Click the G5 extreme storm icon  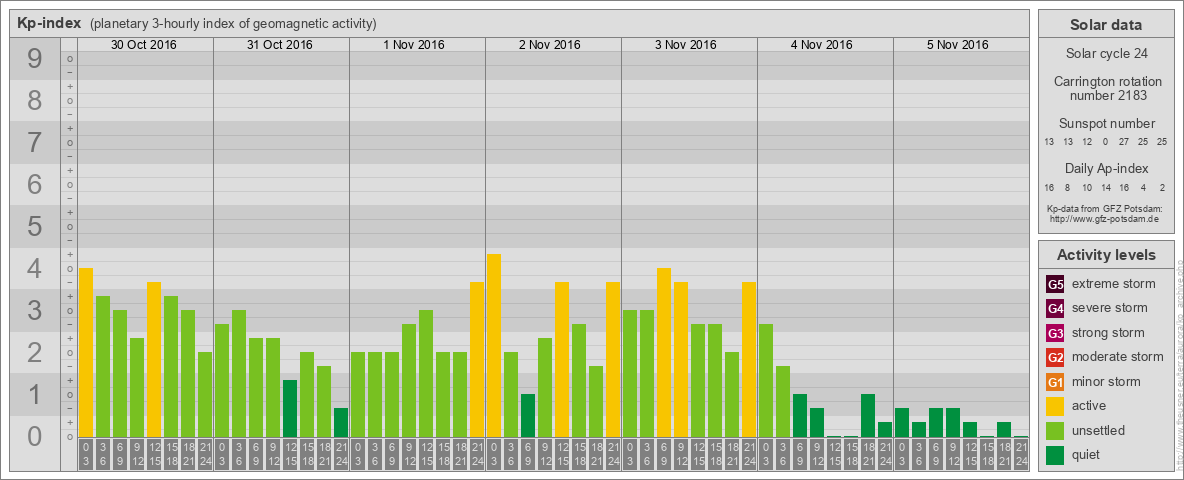tap(1055, 284)
